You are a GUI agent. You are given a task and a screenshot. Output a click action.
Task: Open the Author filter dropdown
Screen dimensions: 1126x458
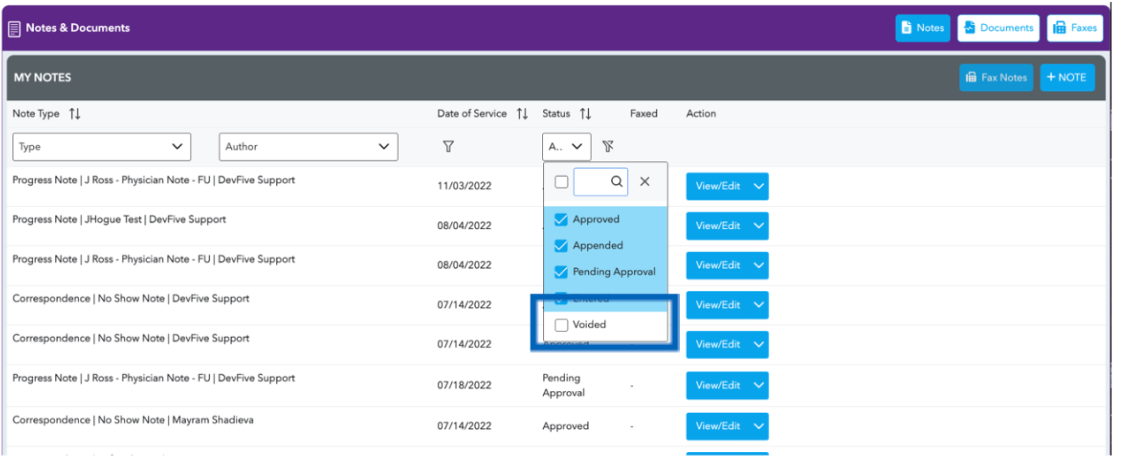click(x=308, y=146)
